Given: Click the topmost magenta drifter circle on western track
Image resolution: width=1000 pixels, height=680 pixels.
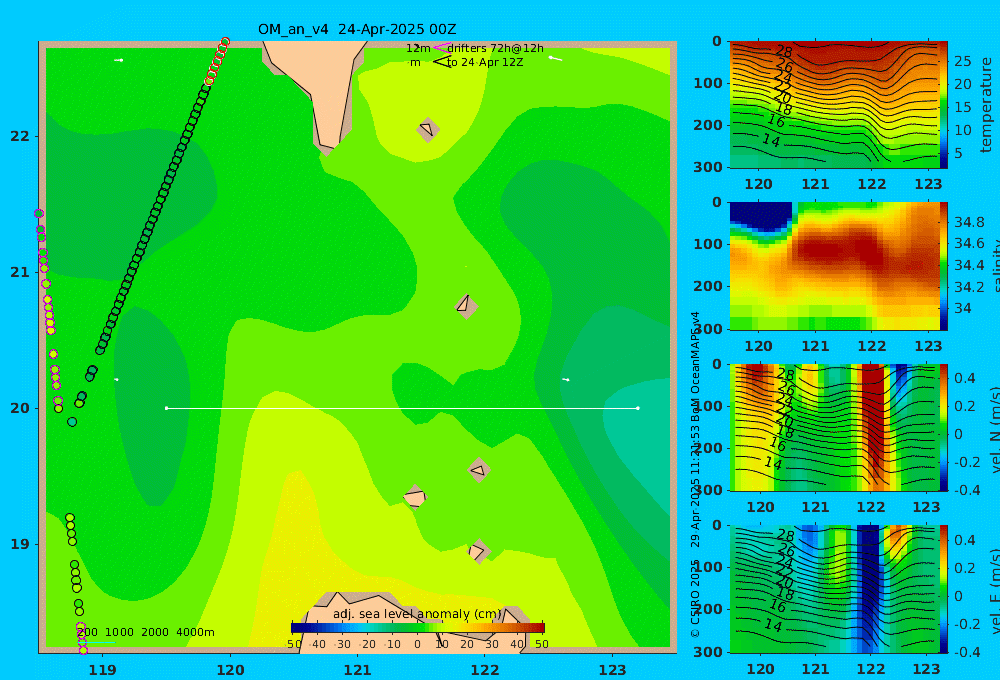Looking at the screenshot, I should 39,214.
